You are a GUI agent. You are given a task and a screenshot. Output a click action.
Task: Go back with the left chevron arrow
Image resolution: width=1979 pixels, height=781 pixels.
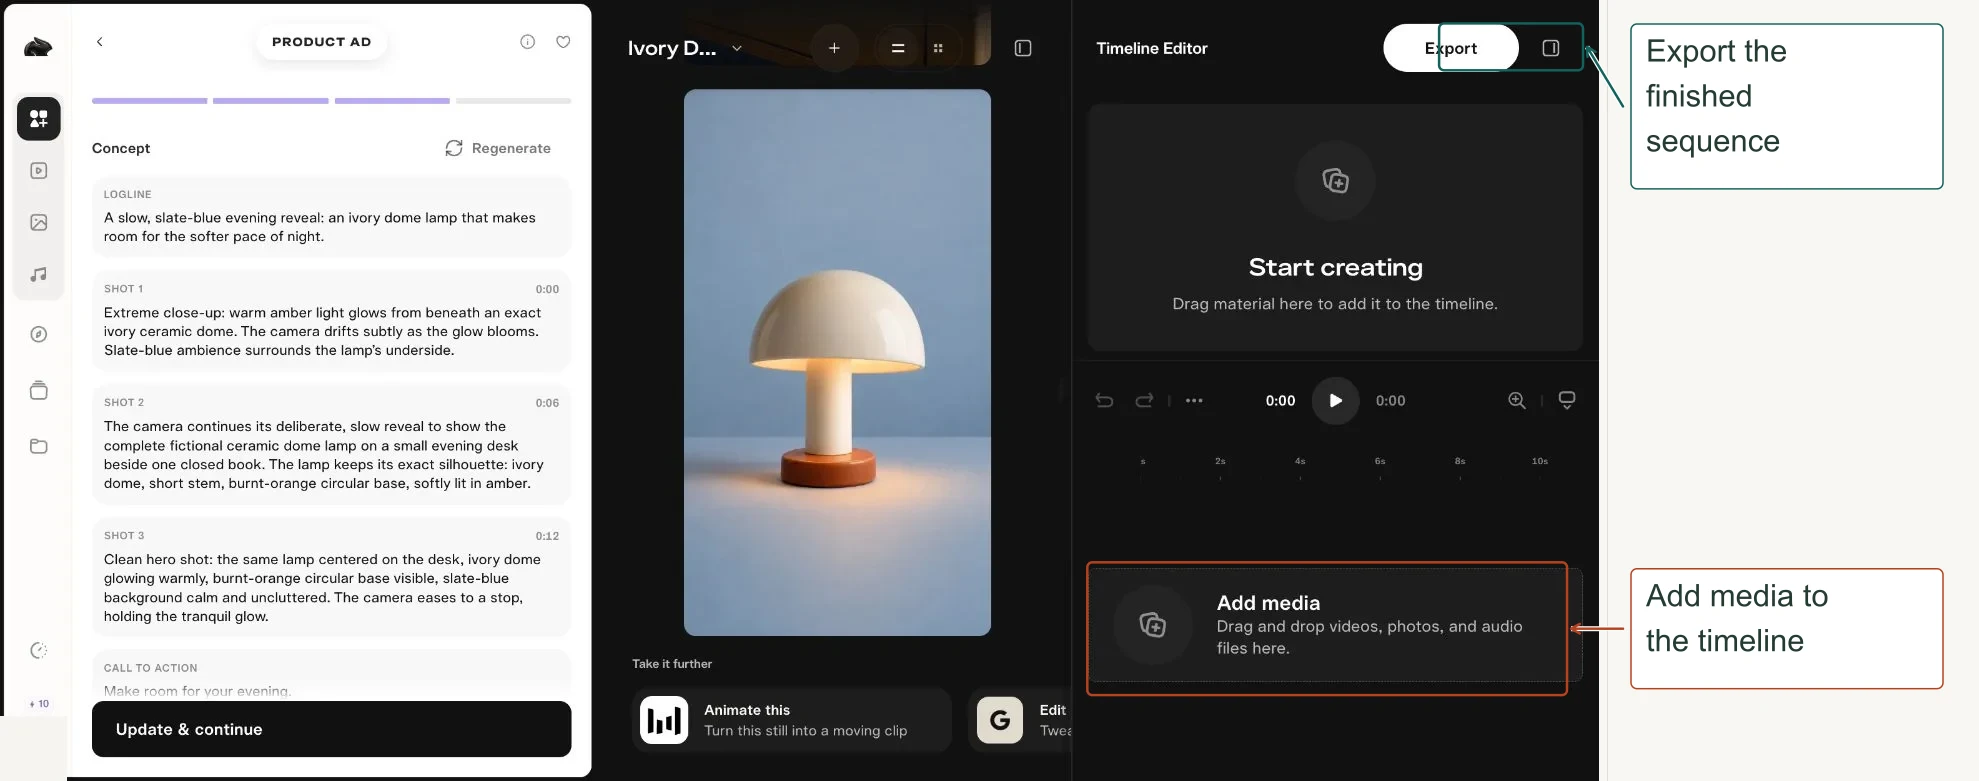click(x=99, y=42)
